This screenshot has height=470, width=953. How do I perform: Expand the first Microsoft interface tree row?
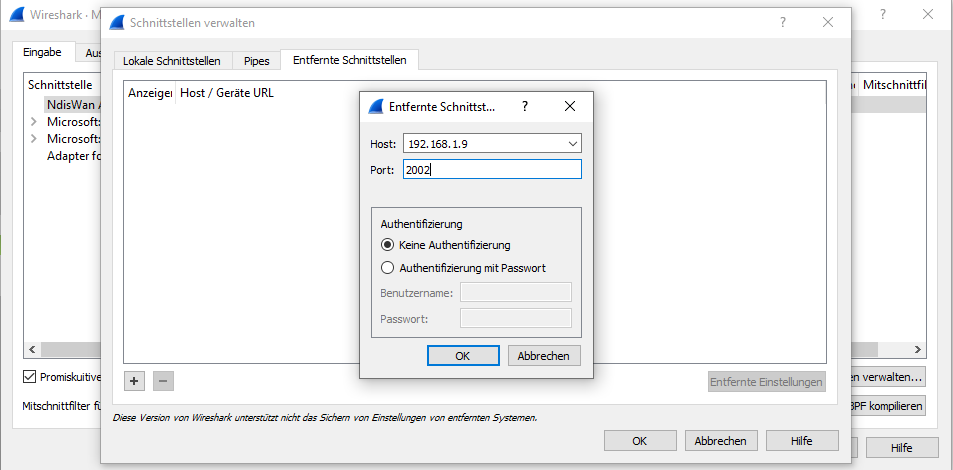point(34,122)
